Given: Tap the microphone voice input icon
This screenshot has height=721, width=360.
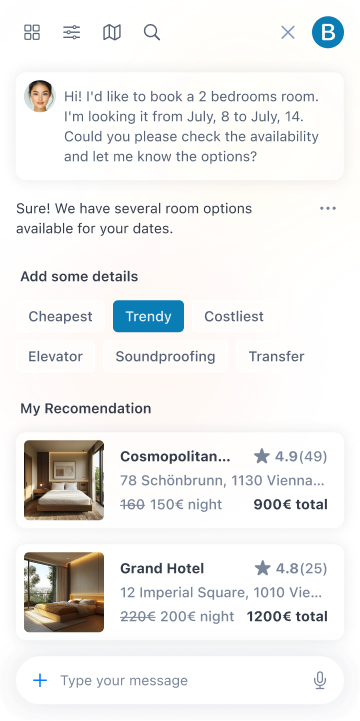Looking at the screenshot, I should [320, 680].
